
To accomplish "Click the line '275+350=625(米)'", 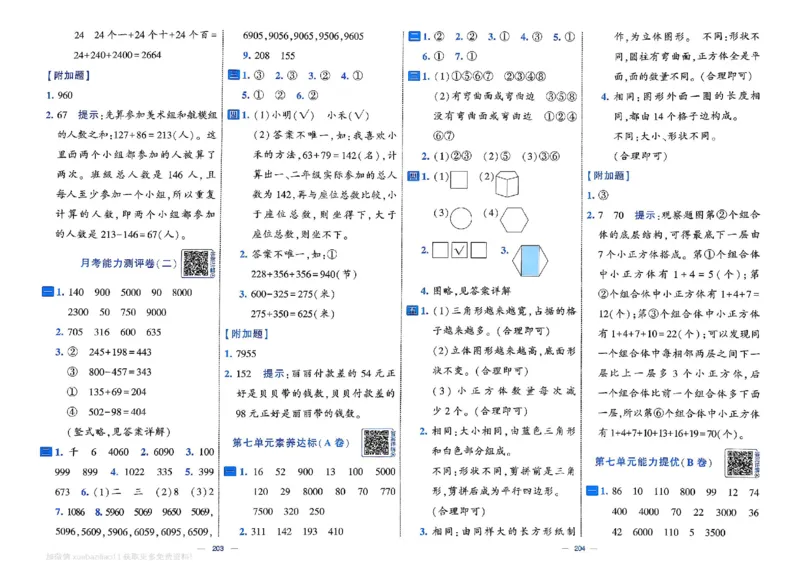I will pyautogui.click(x=292, y=314).
